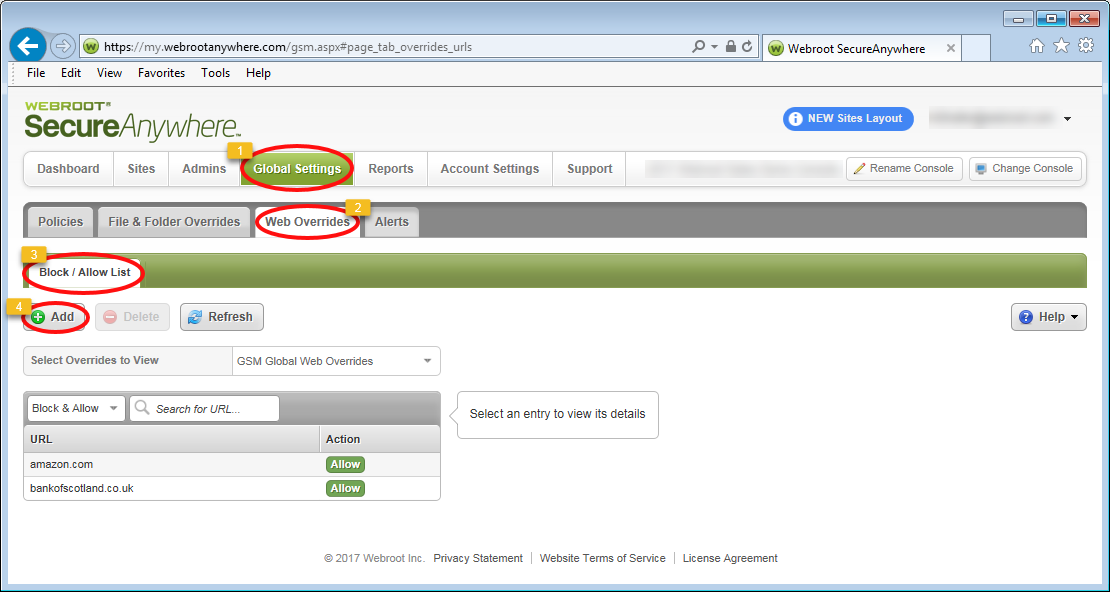Viewport: 1110px width, 592px height.
Task: Click the Allow badge for amazon.com
Action: click(345, 465)
